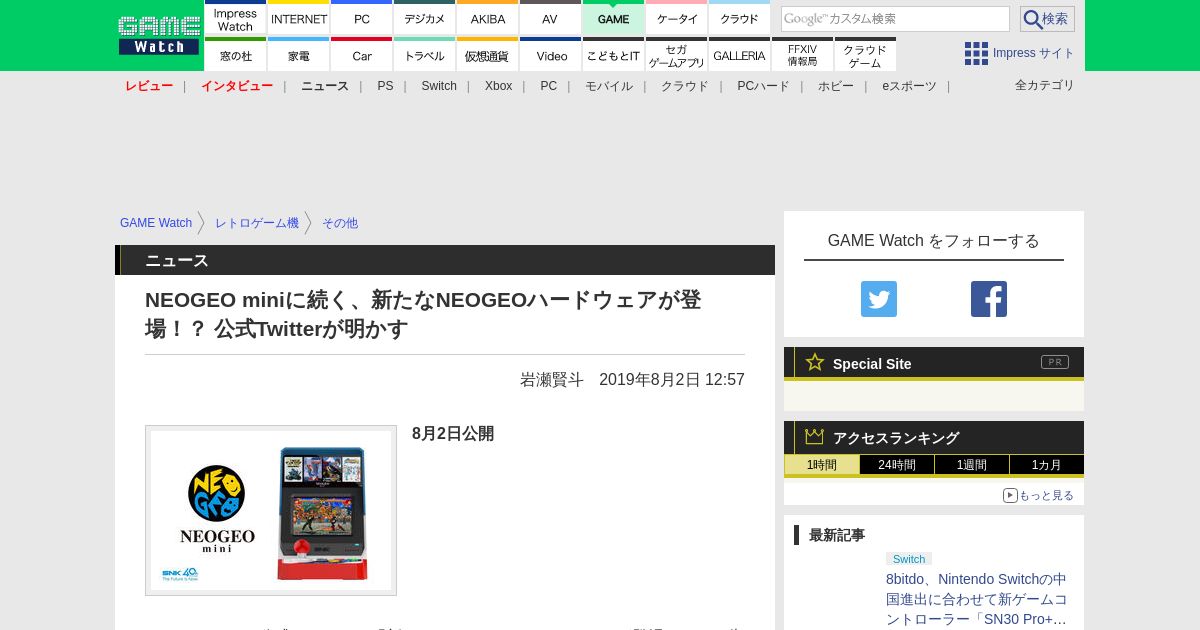
Task: Open the クラウド site tab
Action: (740, 18)
